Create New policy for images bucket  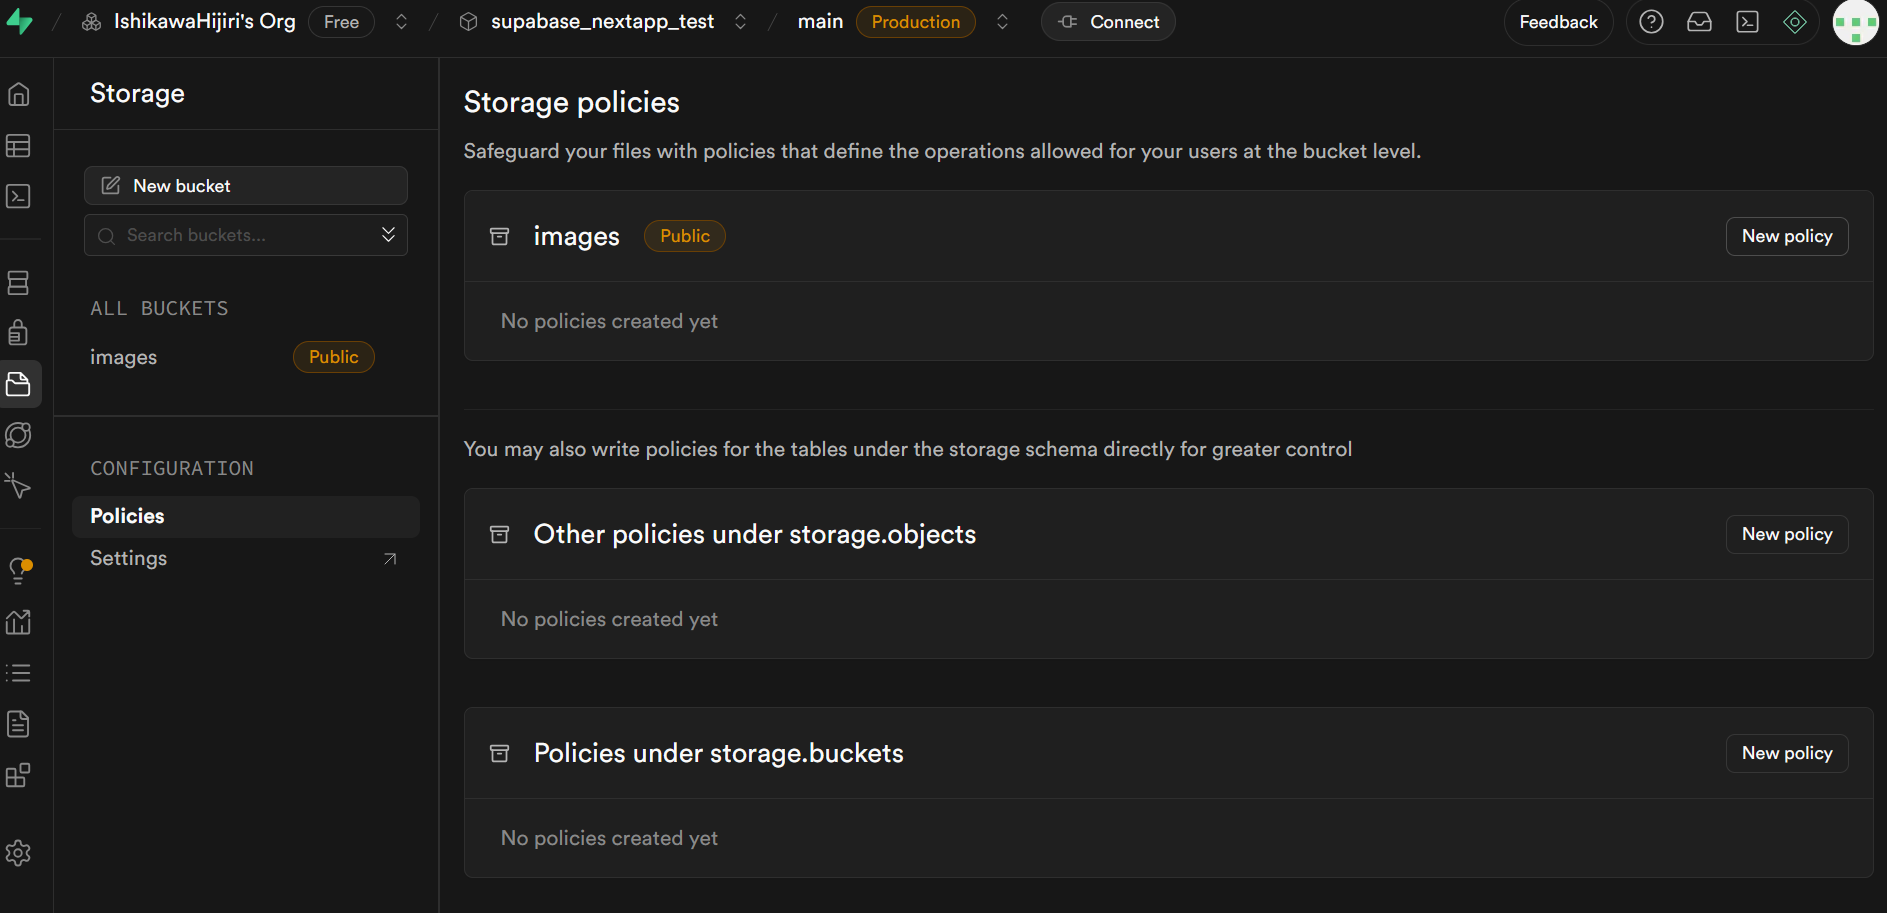[1787, 236]
